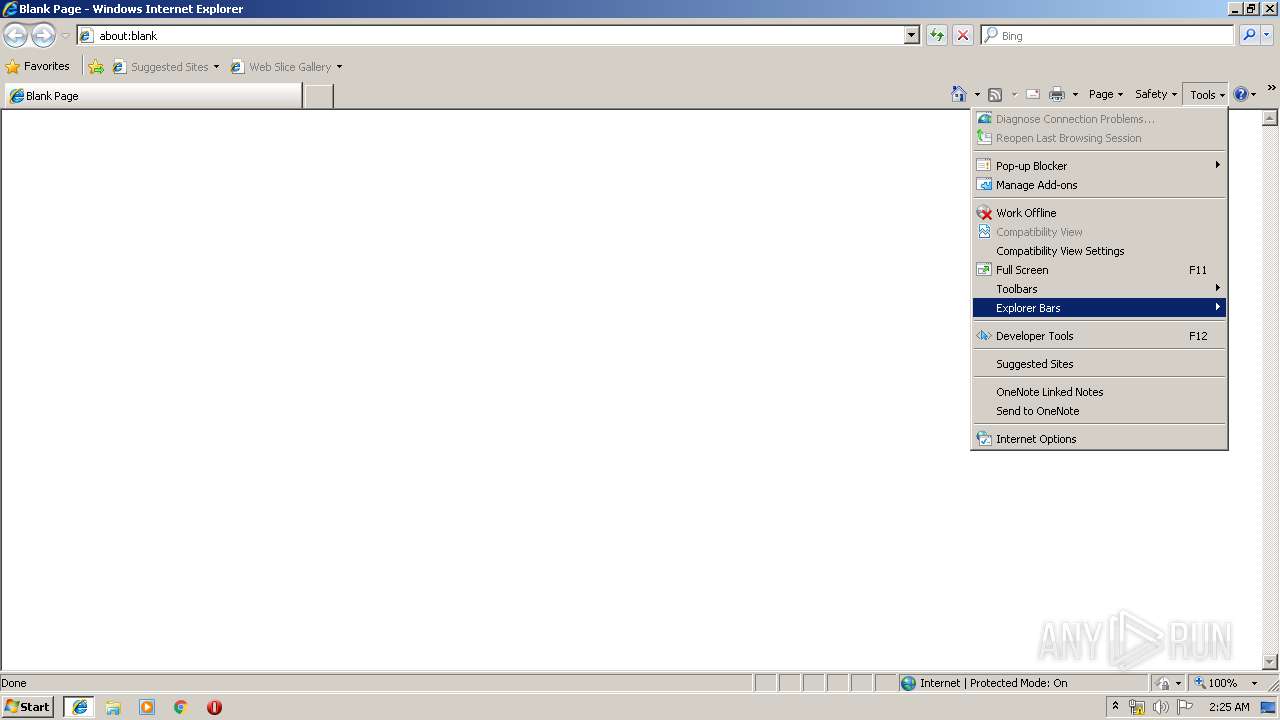The image size is (1280, 720).
Task: Toggle Suggested Sites in Tools menu
Action: [x=1099, y=364]
